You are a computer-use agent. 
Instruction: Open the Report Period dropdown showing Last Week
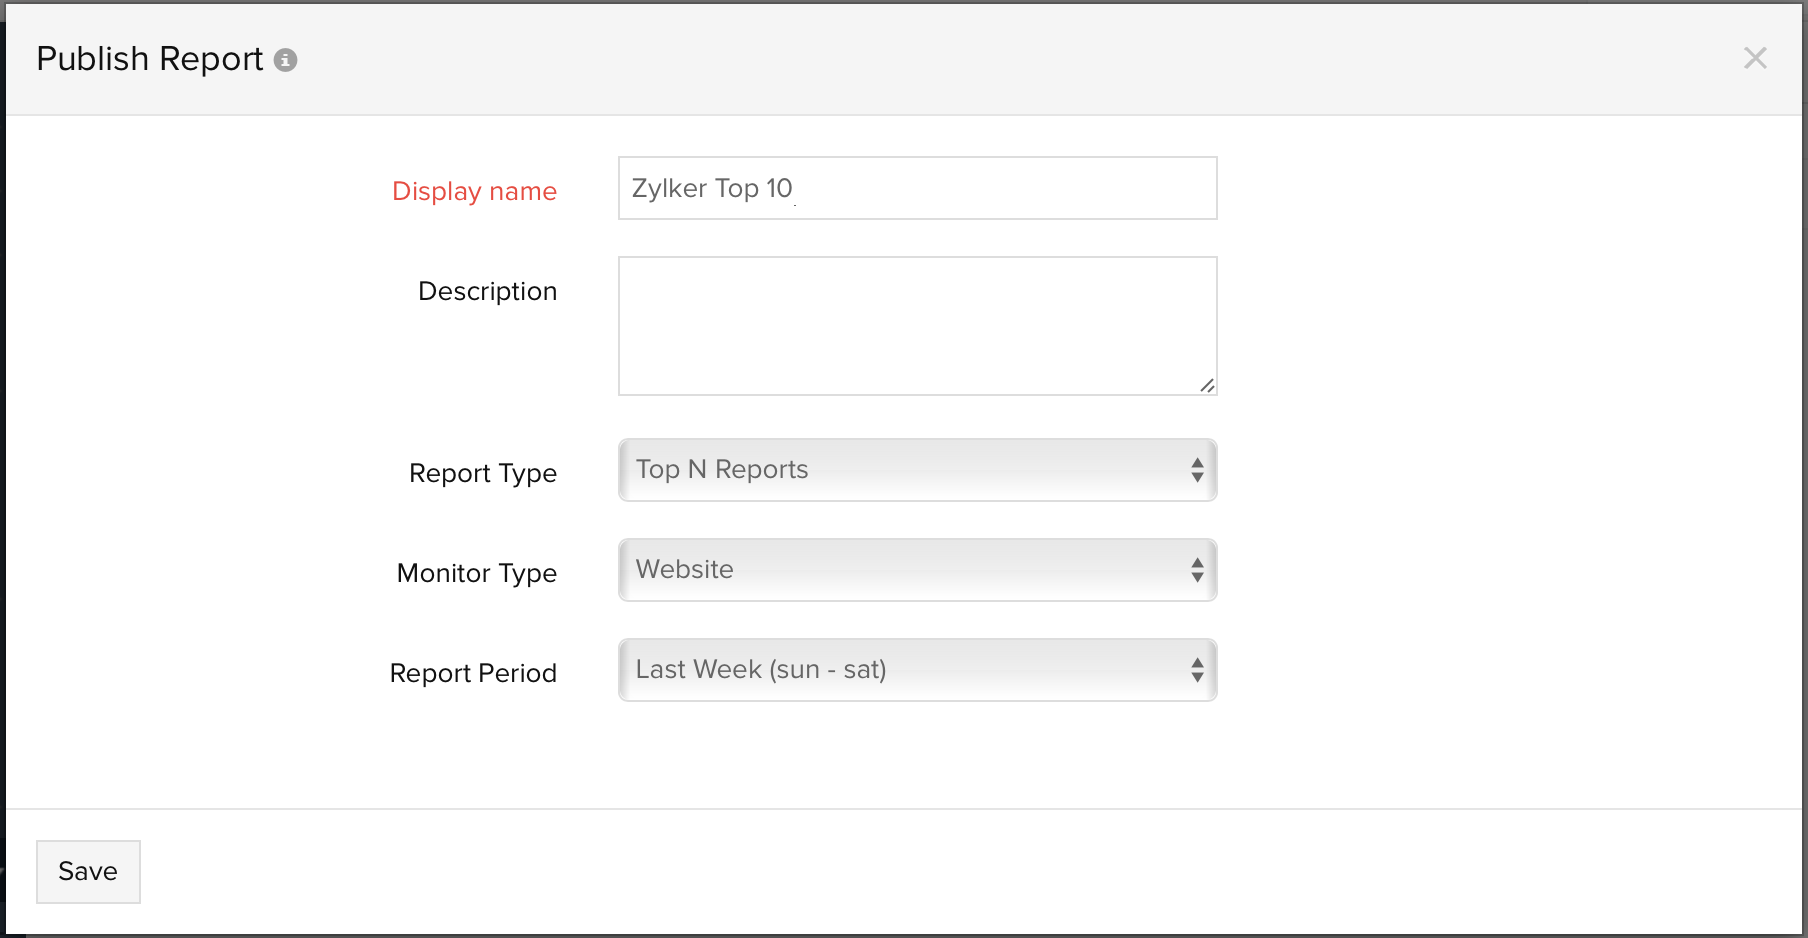(x=900, y=670)
